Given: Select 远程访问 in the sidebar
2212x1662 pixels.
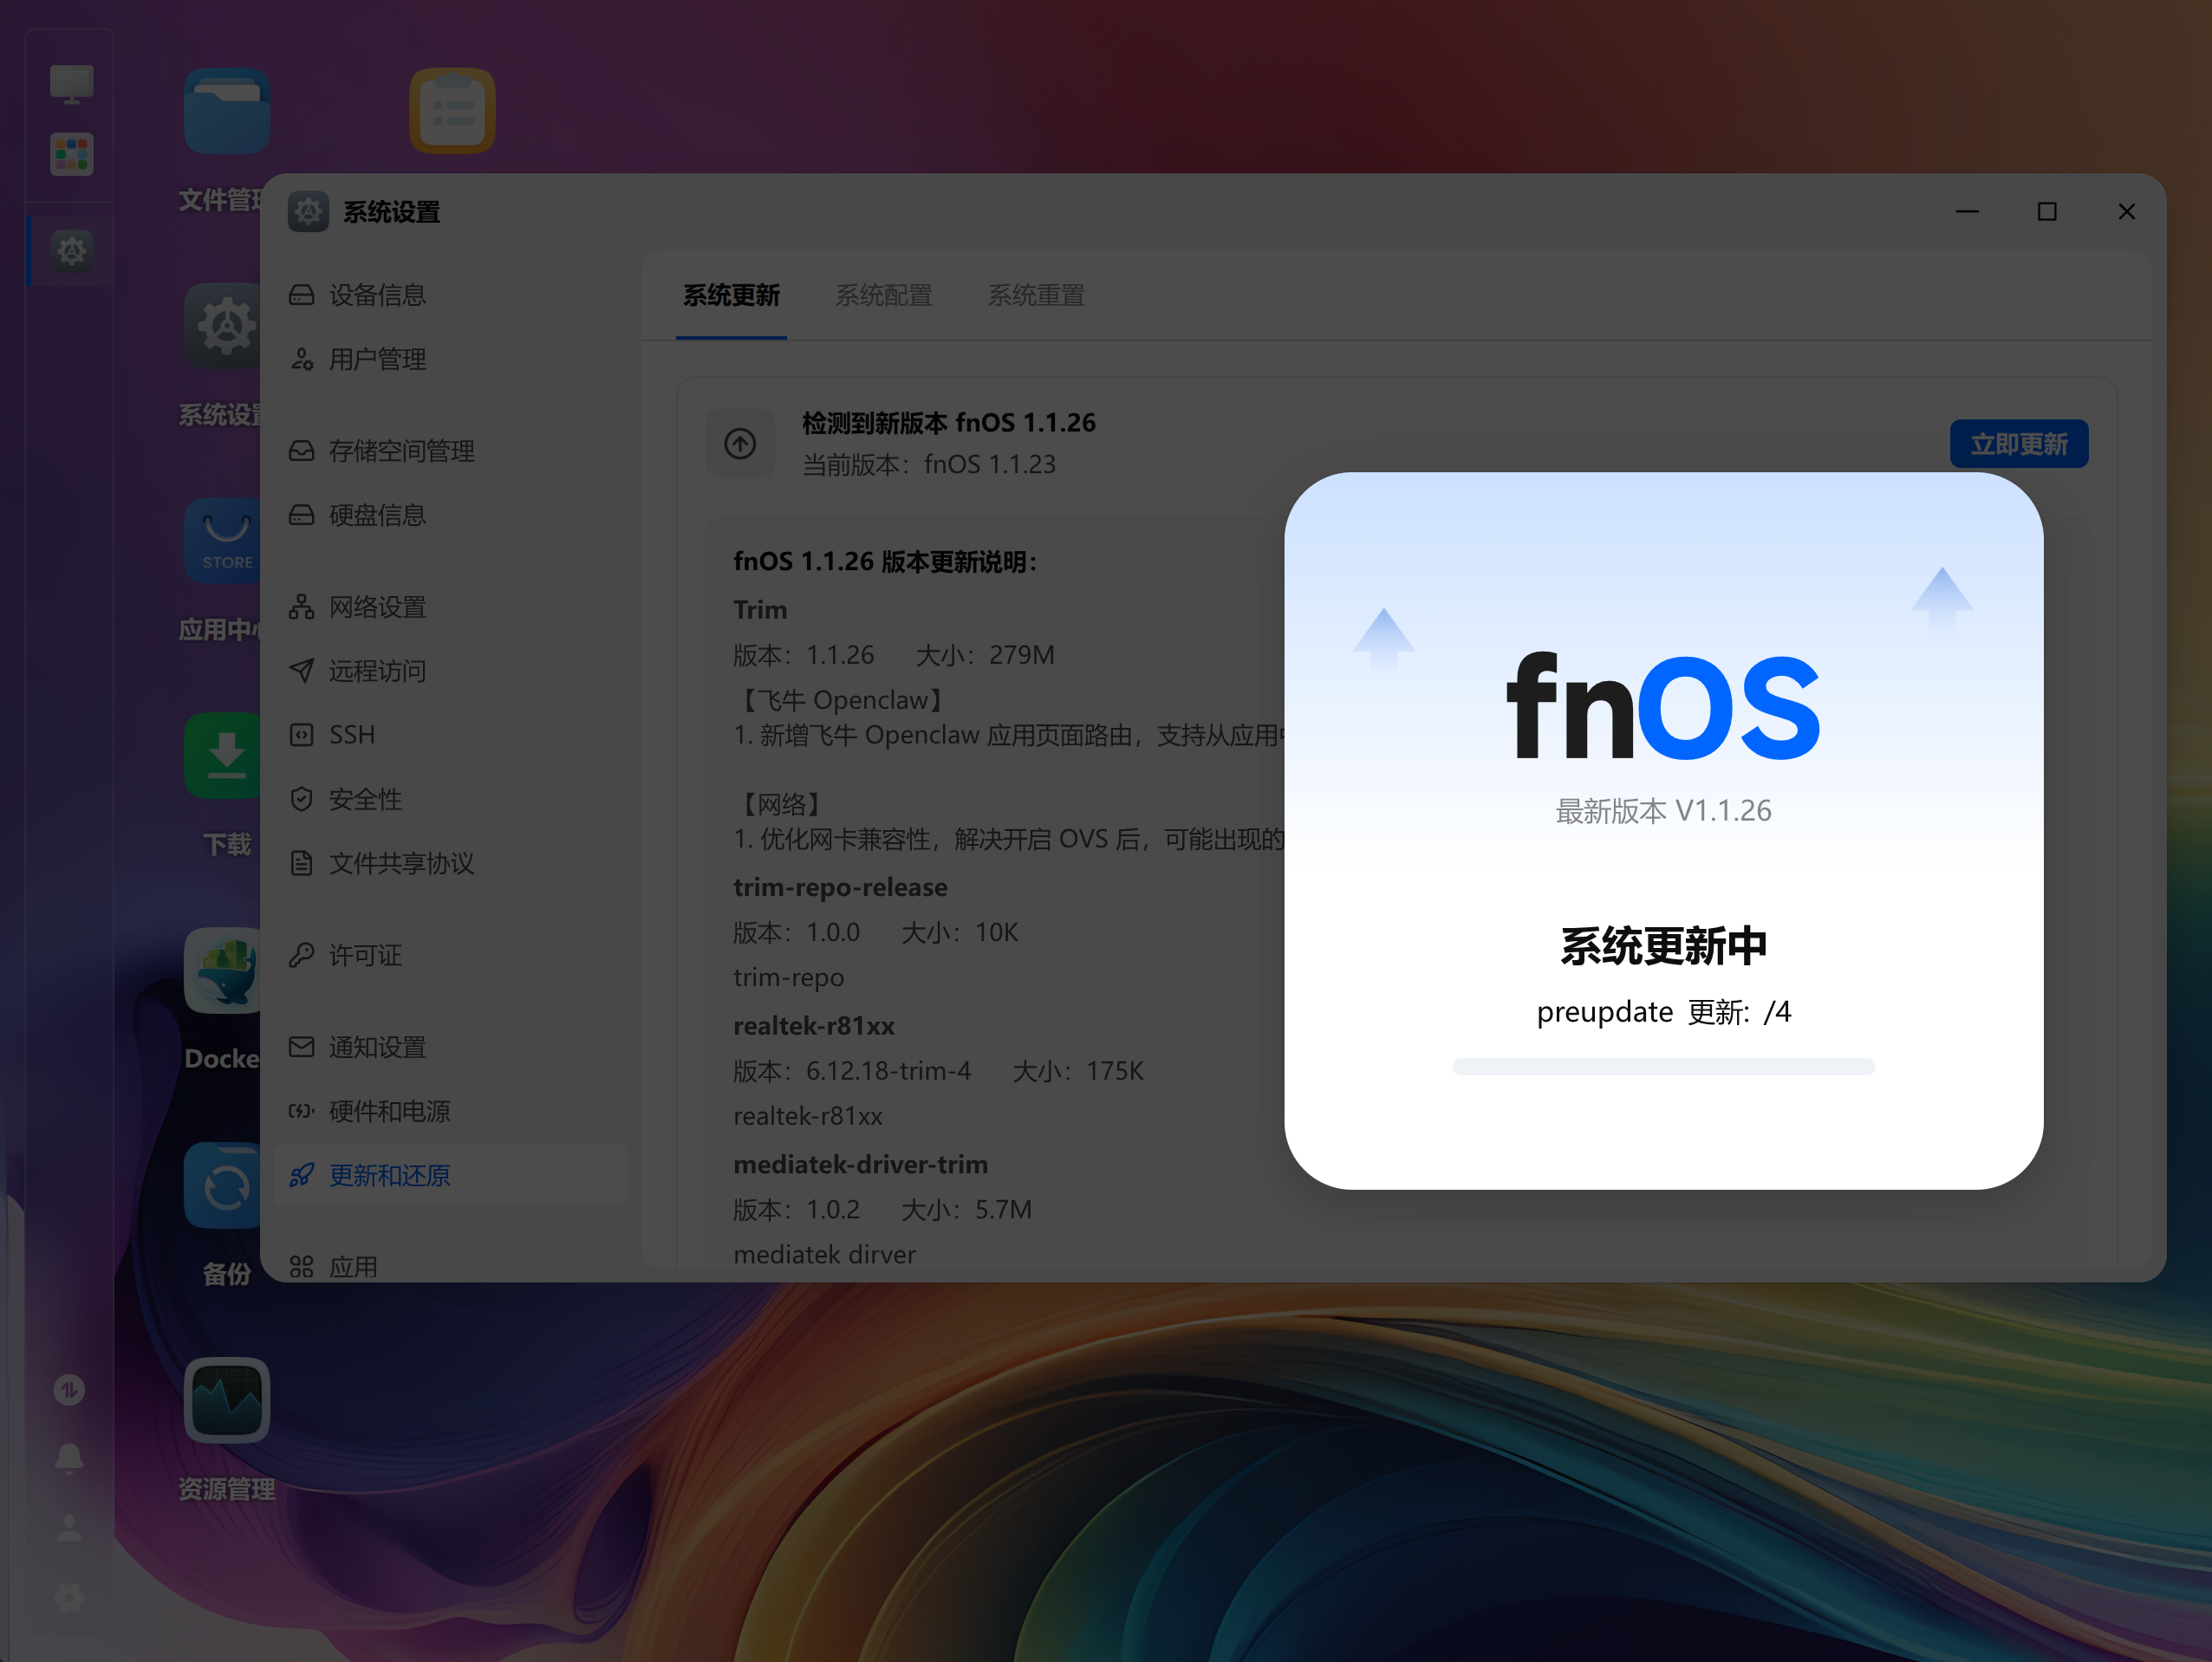Looking at the screenshot, I should pyautogui.click(x=451, y=671).
